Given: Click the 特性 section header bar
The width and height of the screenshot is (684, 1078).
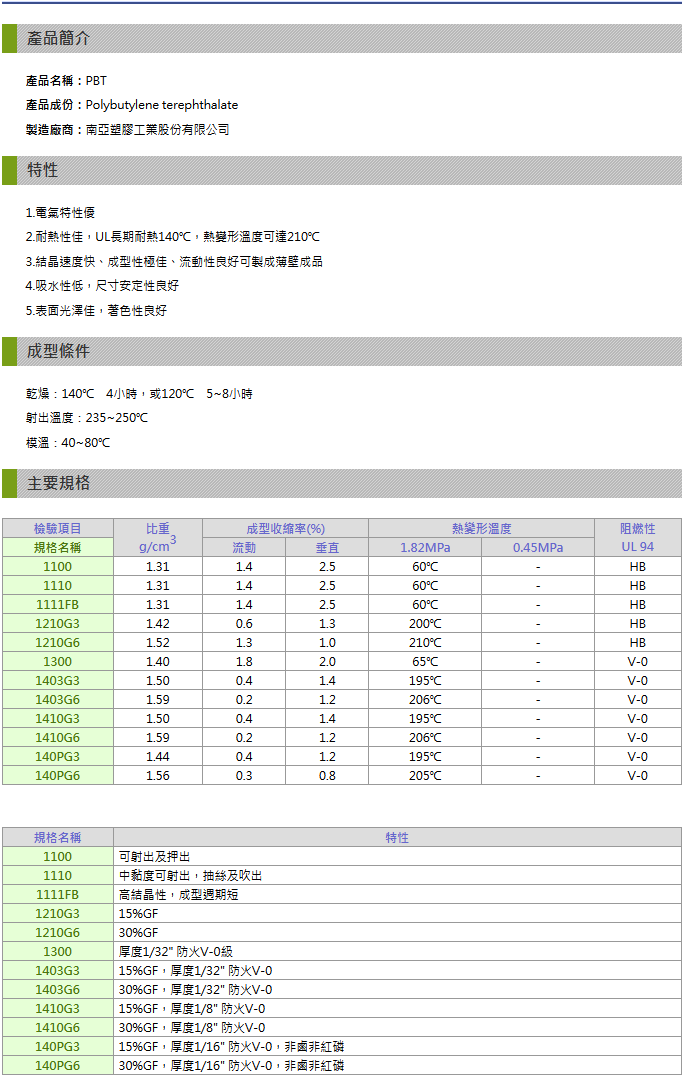Looking at the screenshot, I should (42, 170).
